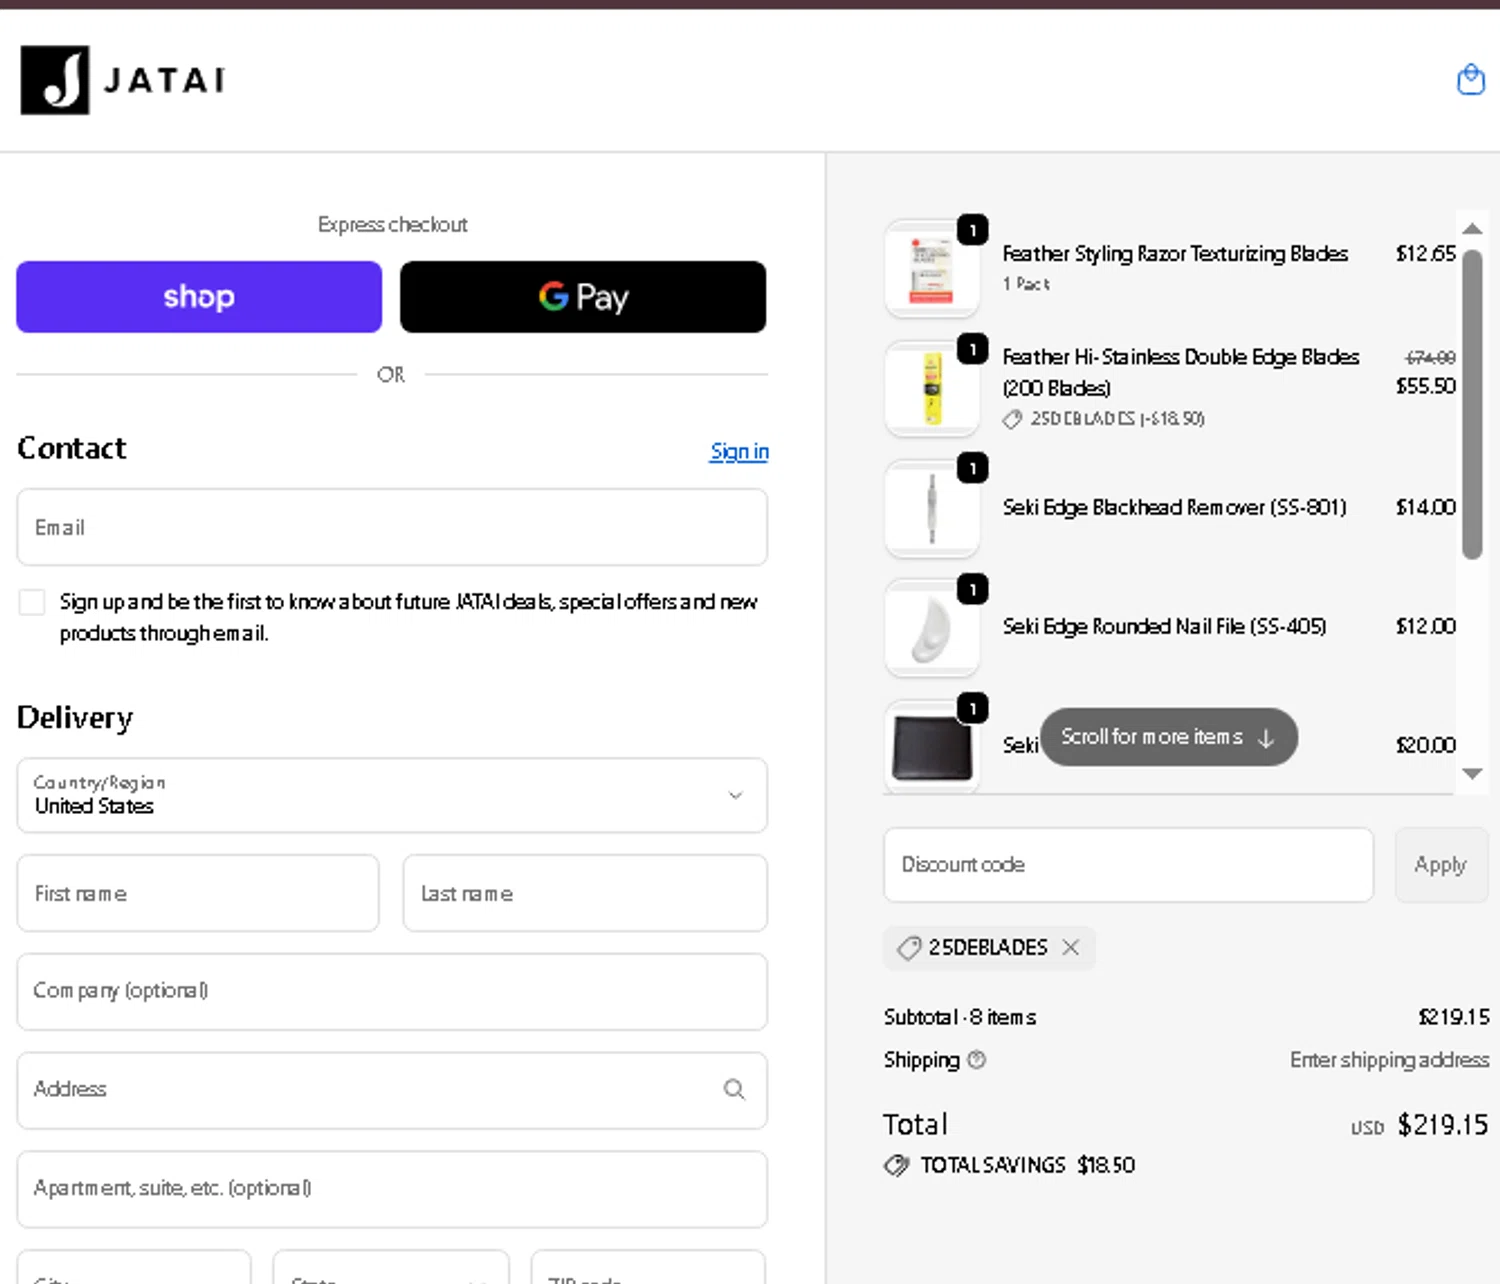Click the $219.15 total amount
The image size is (1500, 1284).
[x=1442, y=1125]
